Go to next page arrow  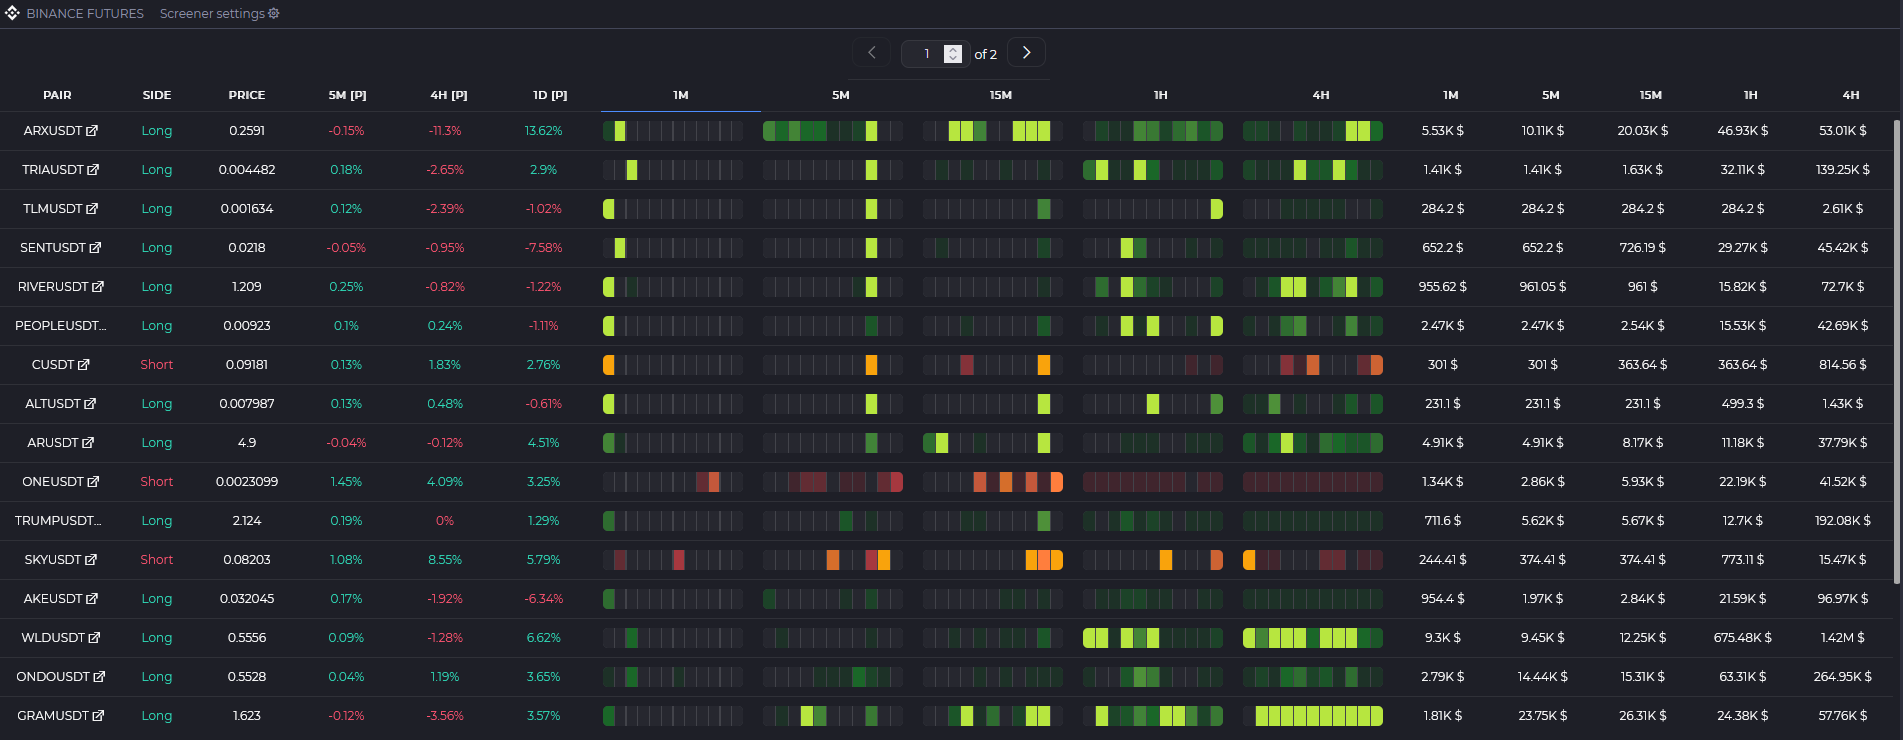coord(1026,53)
